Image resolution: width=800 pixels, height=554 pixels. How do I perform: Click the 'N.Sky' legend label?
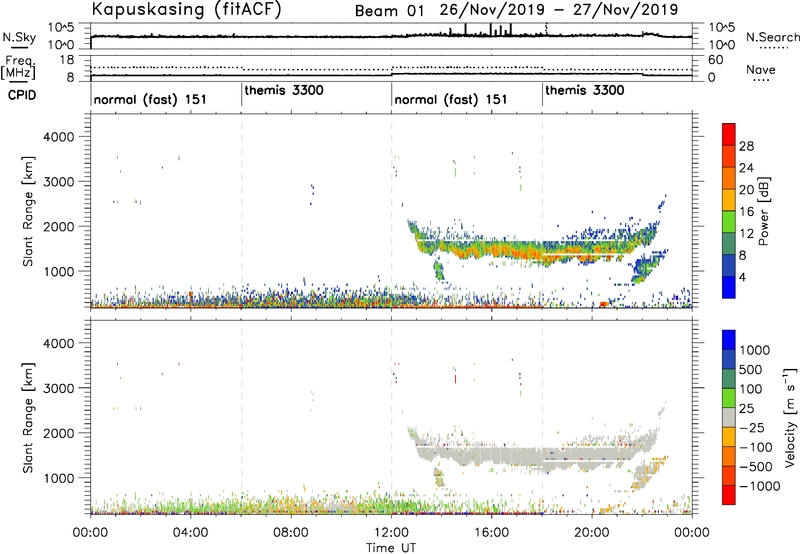[x=19, y=37]
